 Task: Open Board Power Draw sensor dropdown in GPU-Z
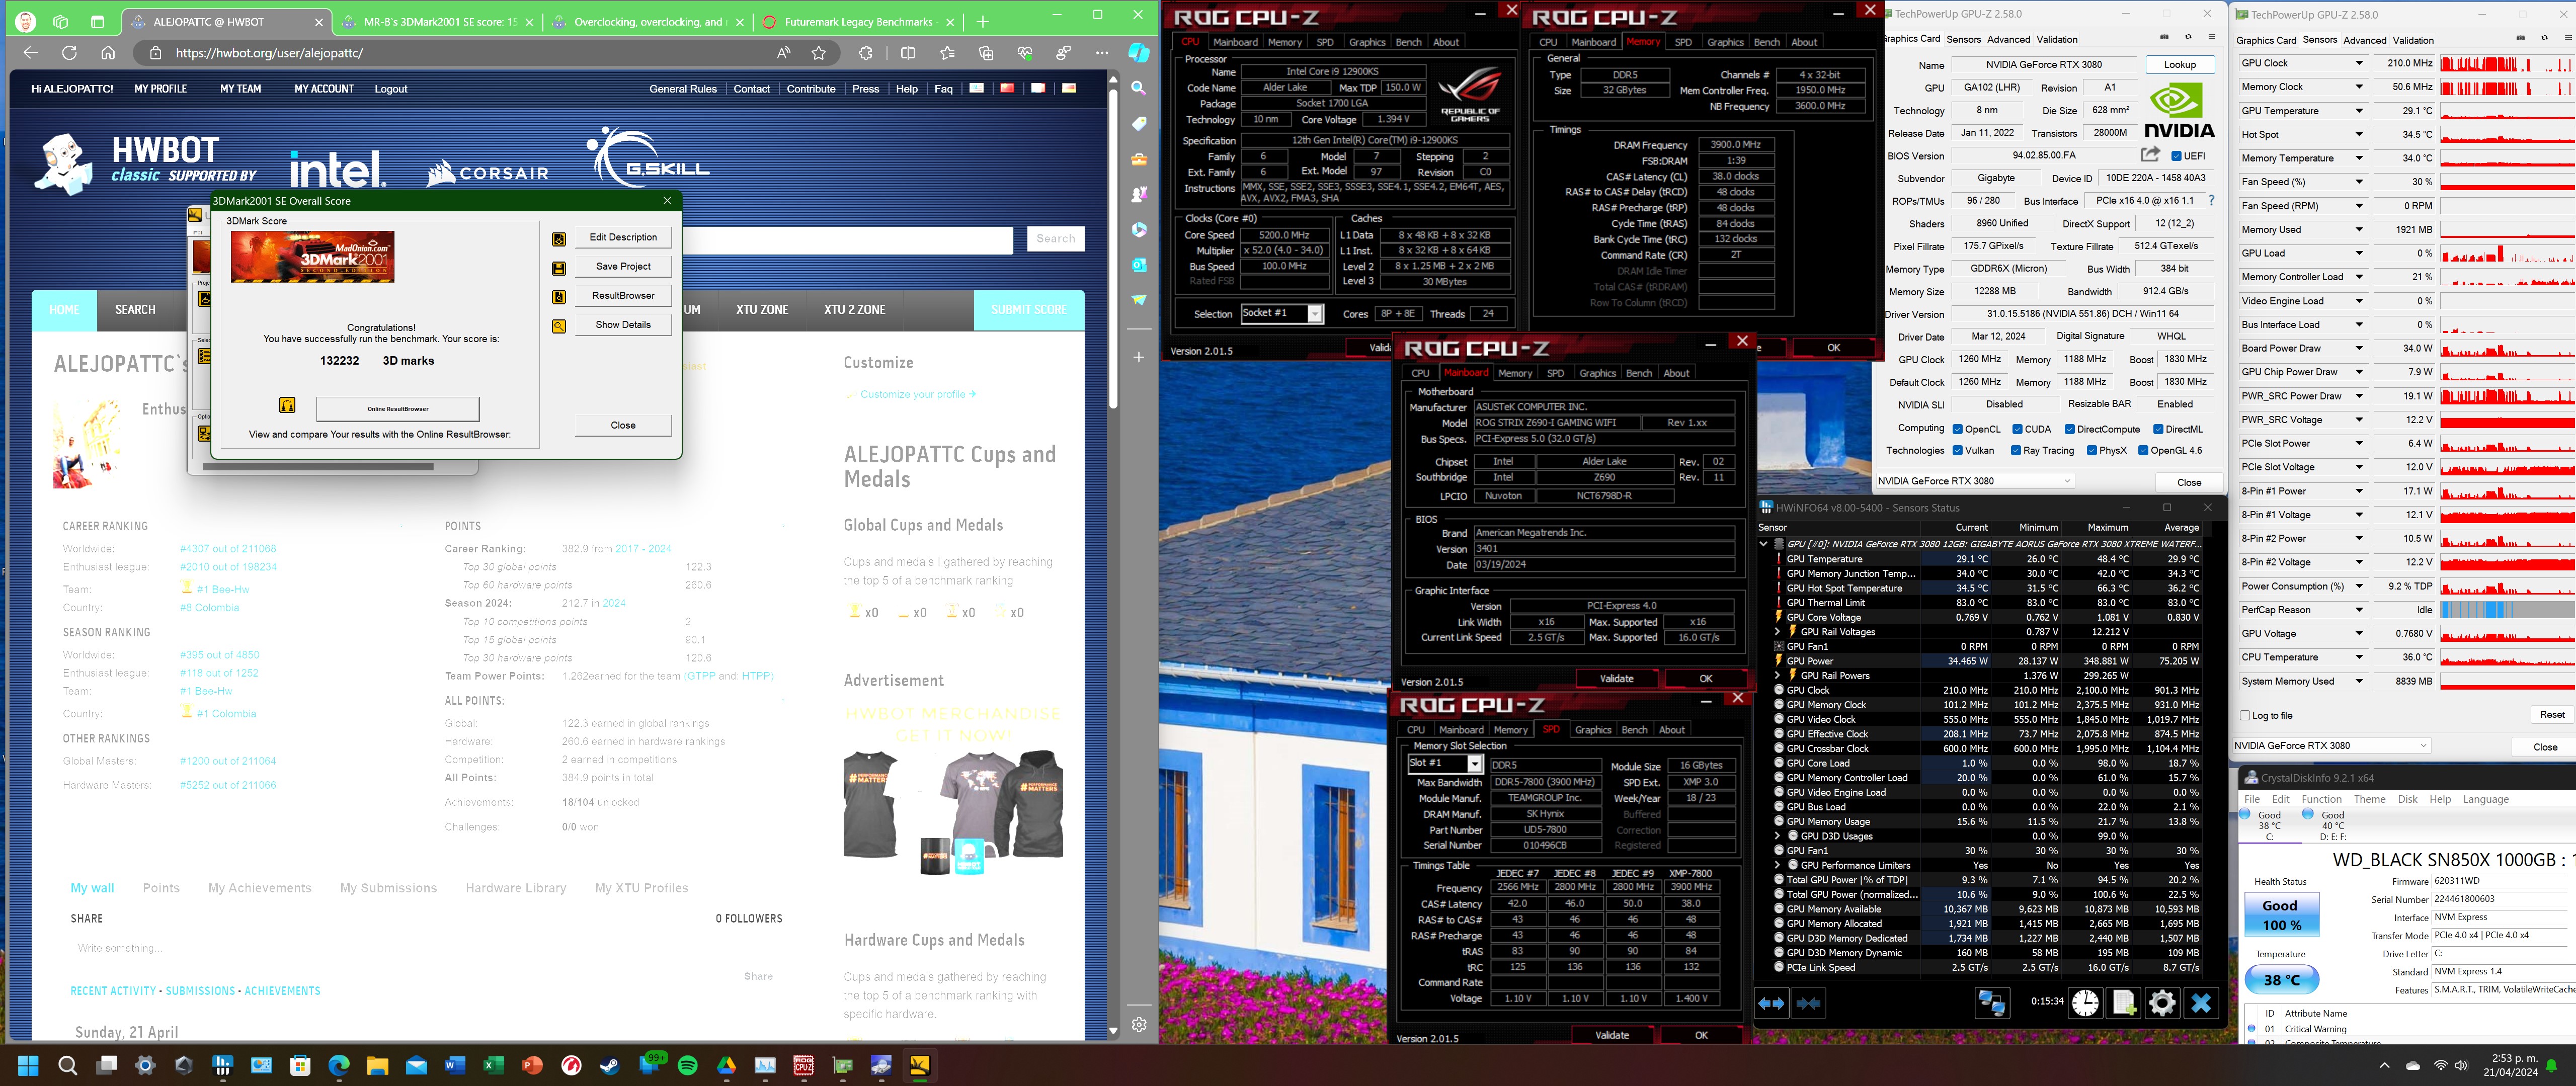(2359, 348)
